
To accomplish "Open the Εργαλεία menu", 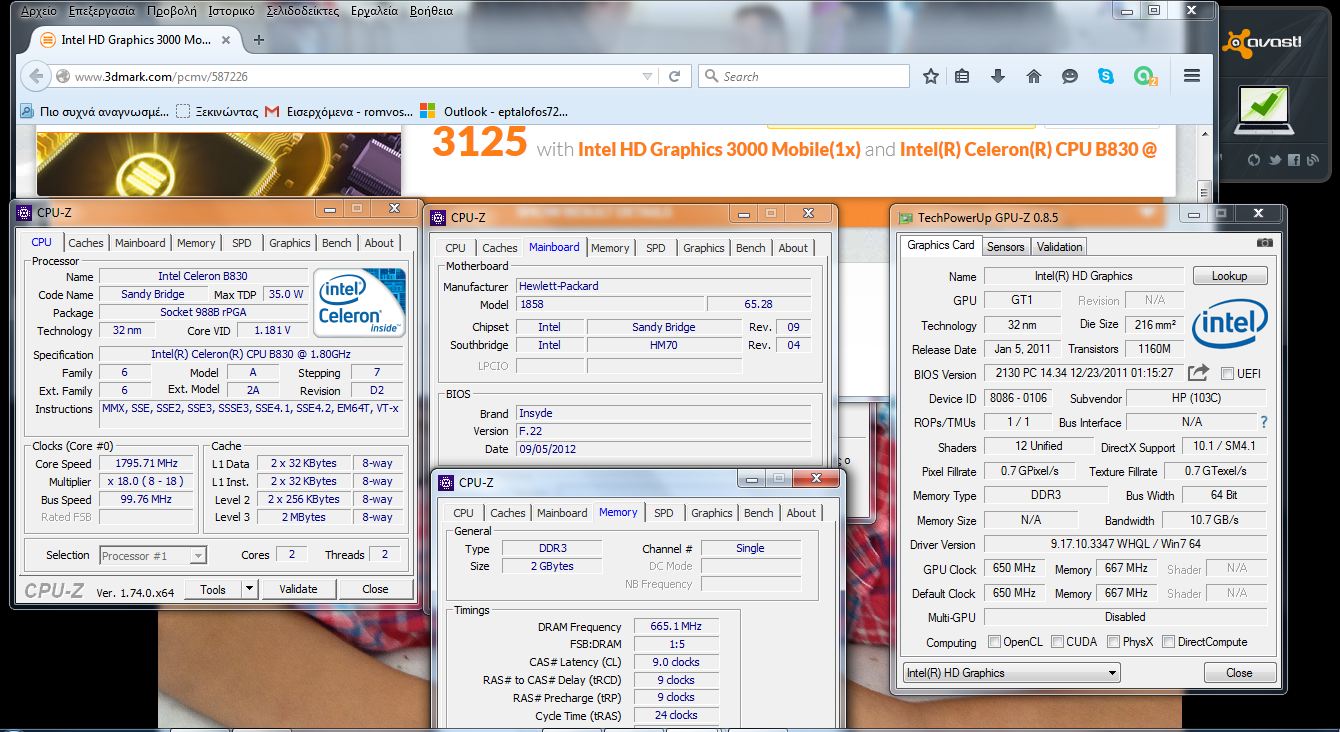I will 375,11.
